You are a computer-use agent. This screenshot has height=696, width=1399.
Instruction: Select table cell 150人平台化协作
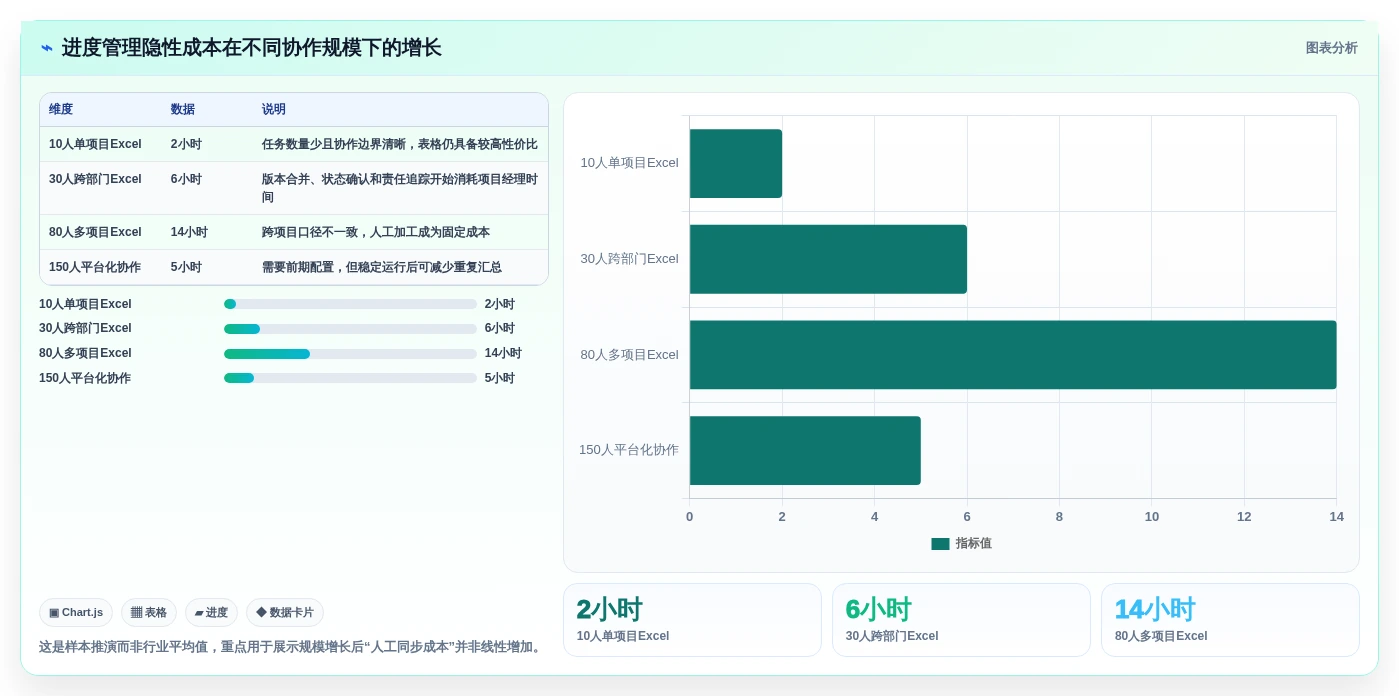point(95,267)
